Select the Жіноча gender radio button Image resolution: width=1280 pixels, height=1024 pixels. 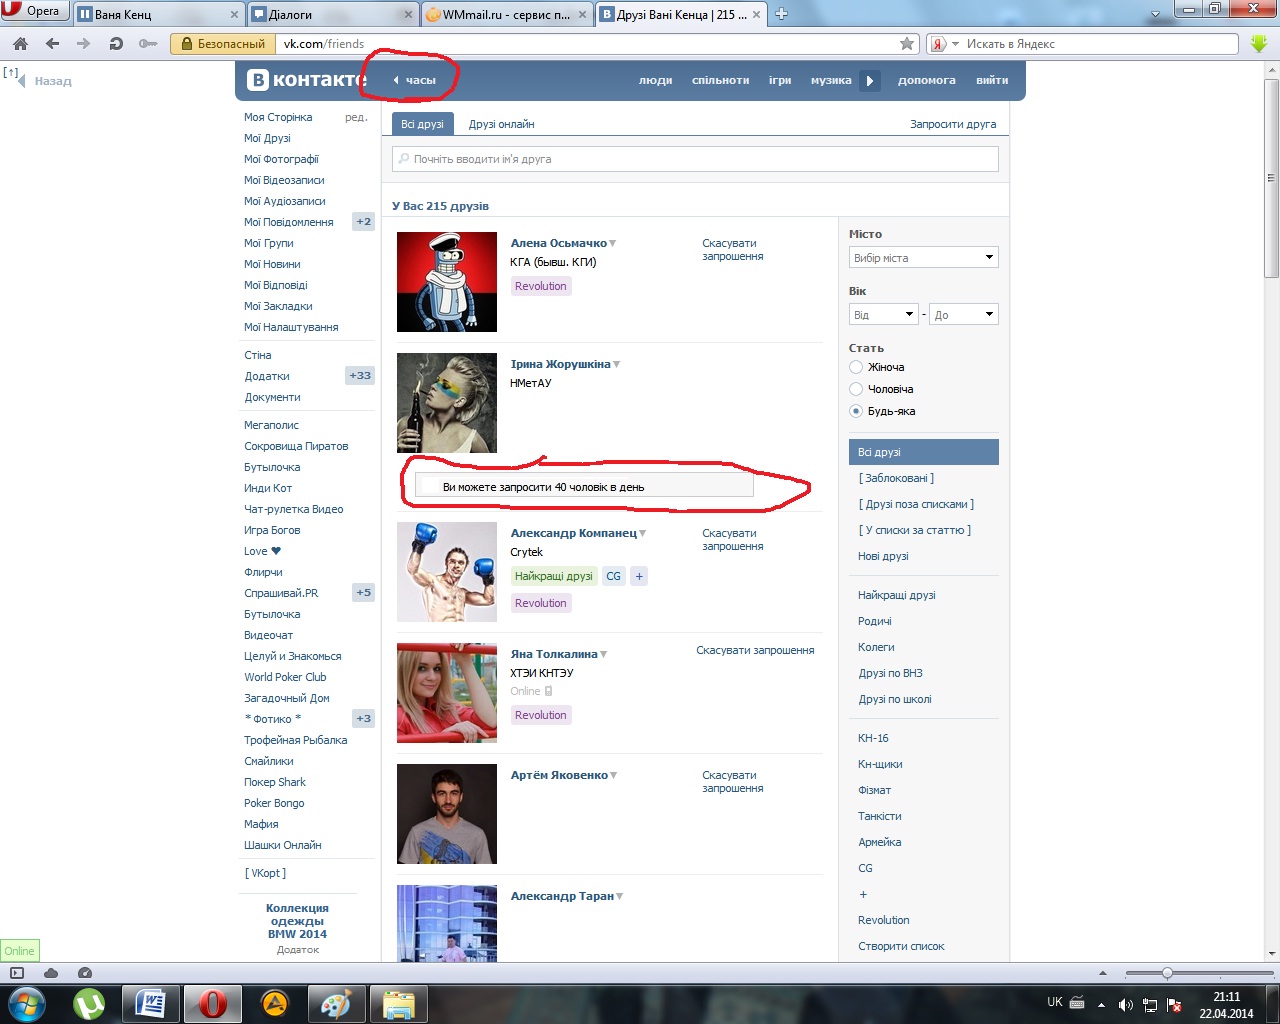click(856, 367)
